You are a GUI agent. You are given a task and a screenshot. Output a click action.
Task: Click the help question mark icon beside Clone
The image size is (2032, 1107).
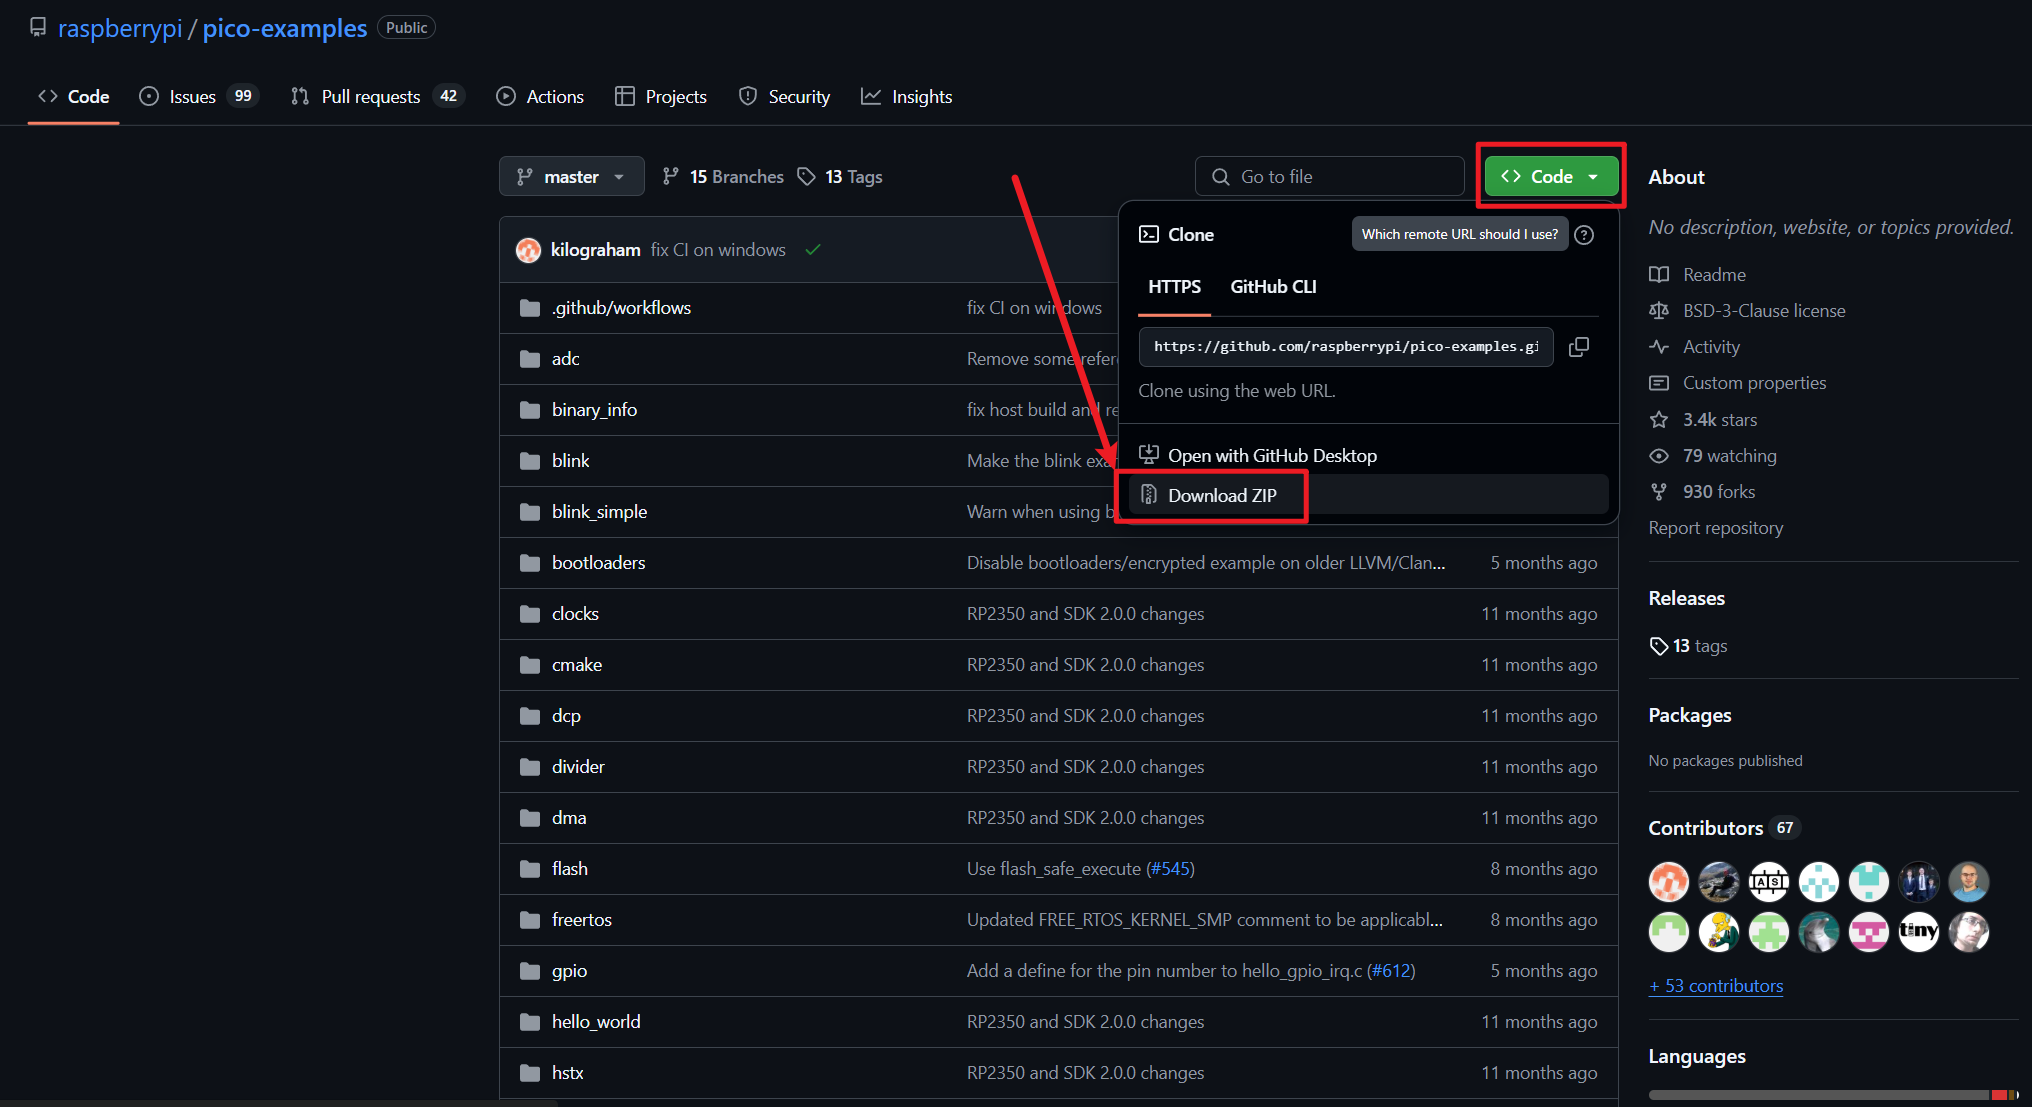tap(1584, 235)
